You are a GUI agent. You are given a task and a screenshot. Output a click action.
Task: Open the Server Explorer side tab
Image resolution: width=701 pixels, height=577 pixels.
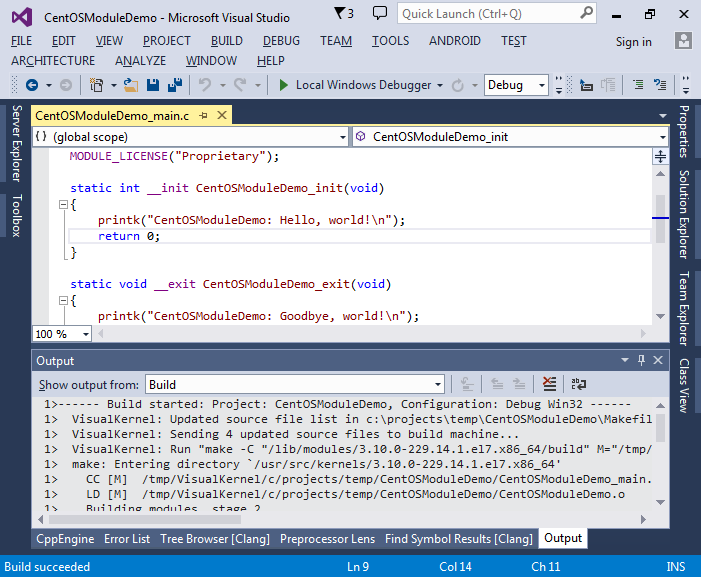point(17,143)
